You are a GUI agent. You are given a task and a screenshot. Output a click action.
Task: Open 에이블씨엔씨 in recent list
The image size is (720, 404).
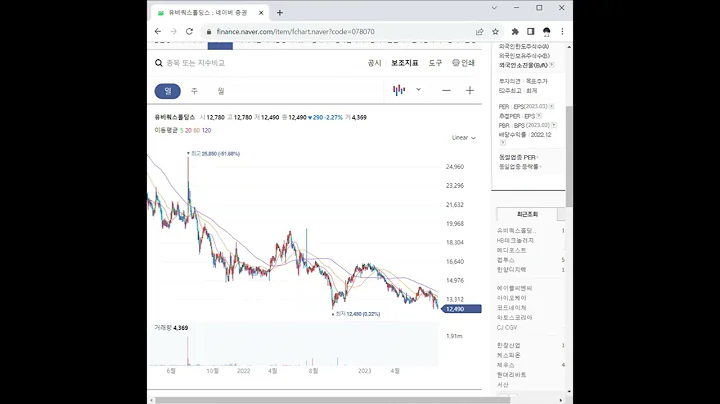(x=514, y=288)
